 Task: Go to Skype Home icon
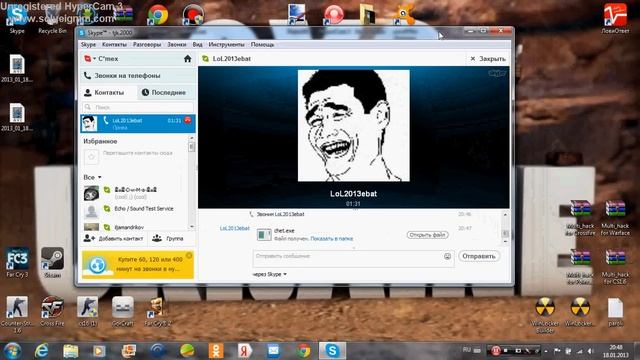[187, 59]
